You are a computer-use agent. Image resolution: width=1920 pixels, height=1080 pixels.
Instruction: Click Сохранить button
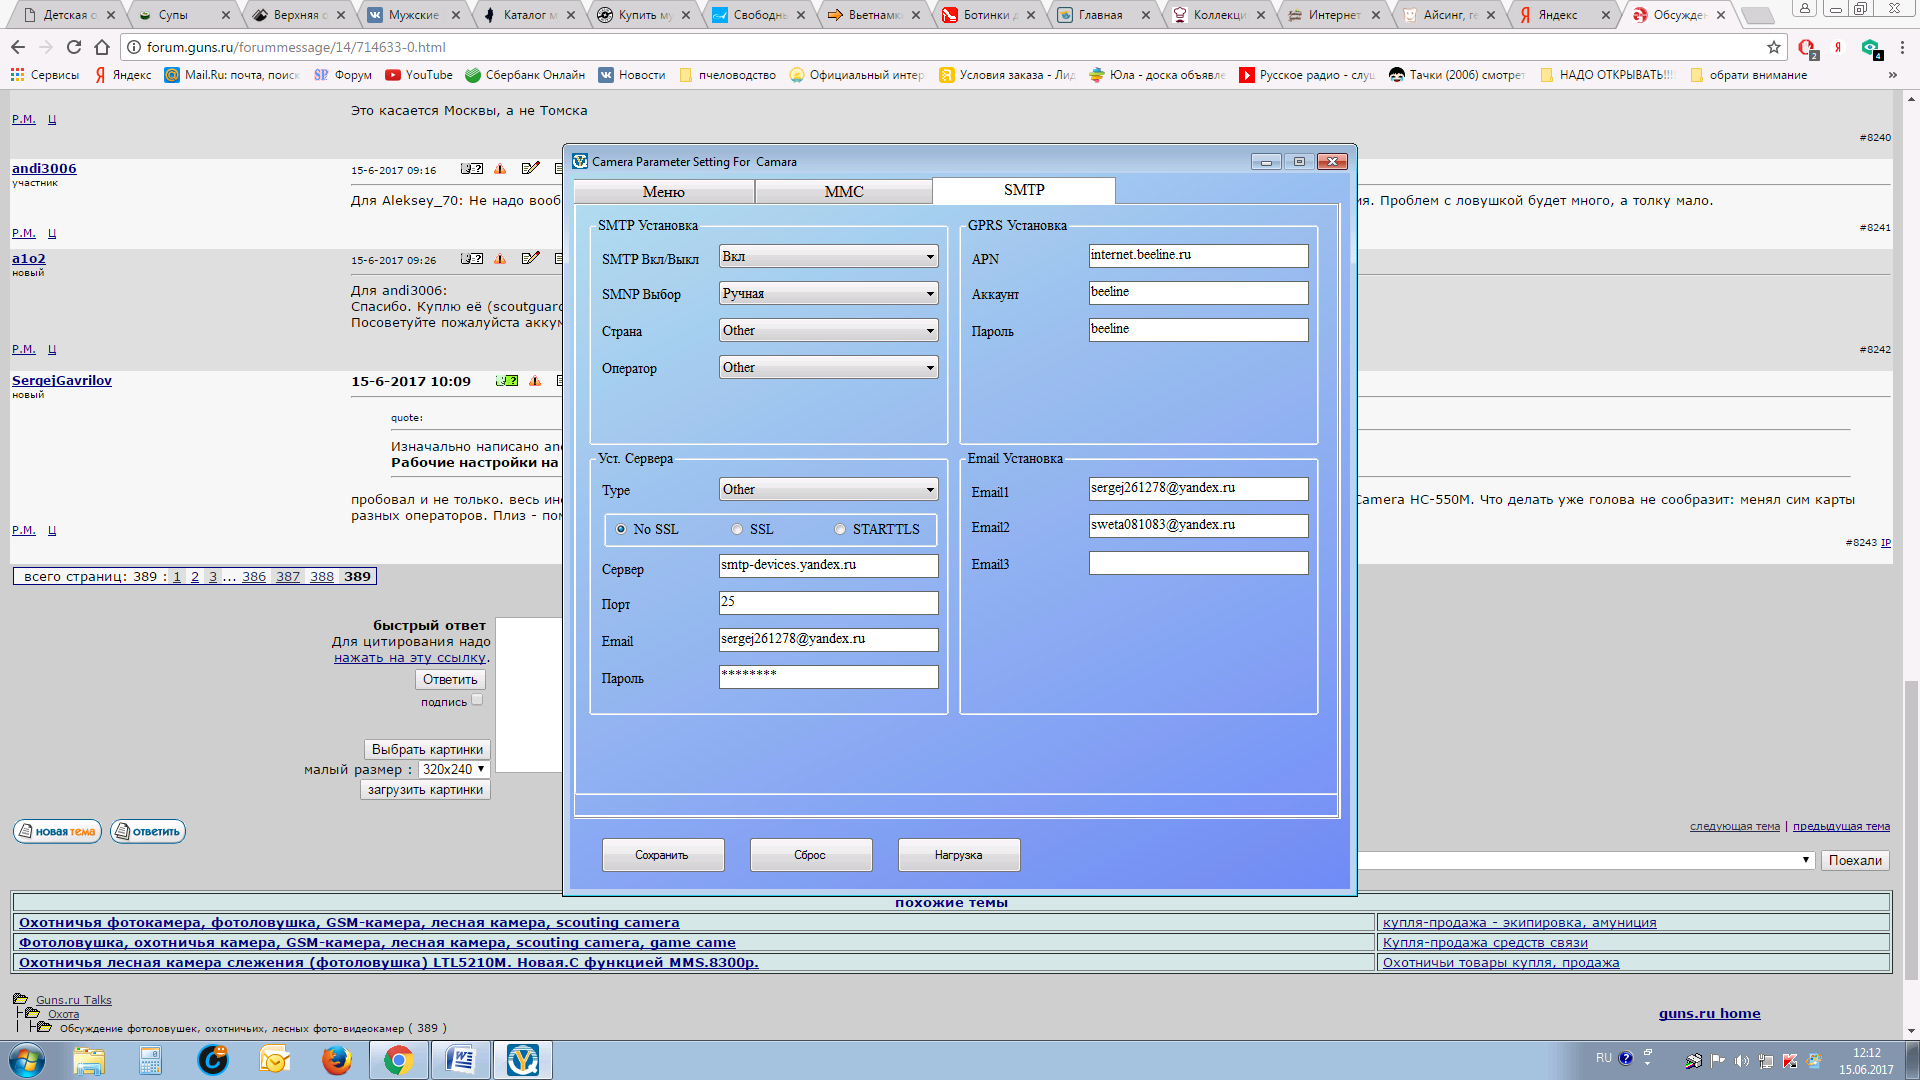[662, 855]
